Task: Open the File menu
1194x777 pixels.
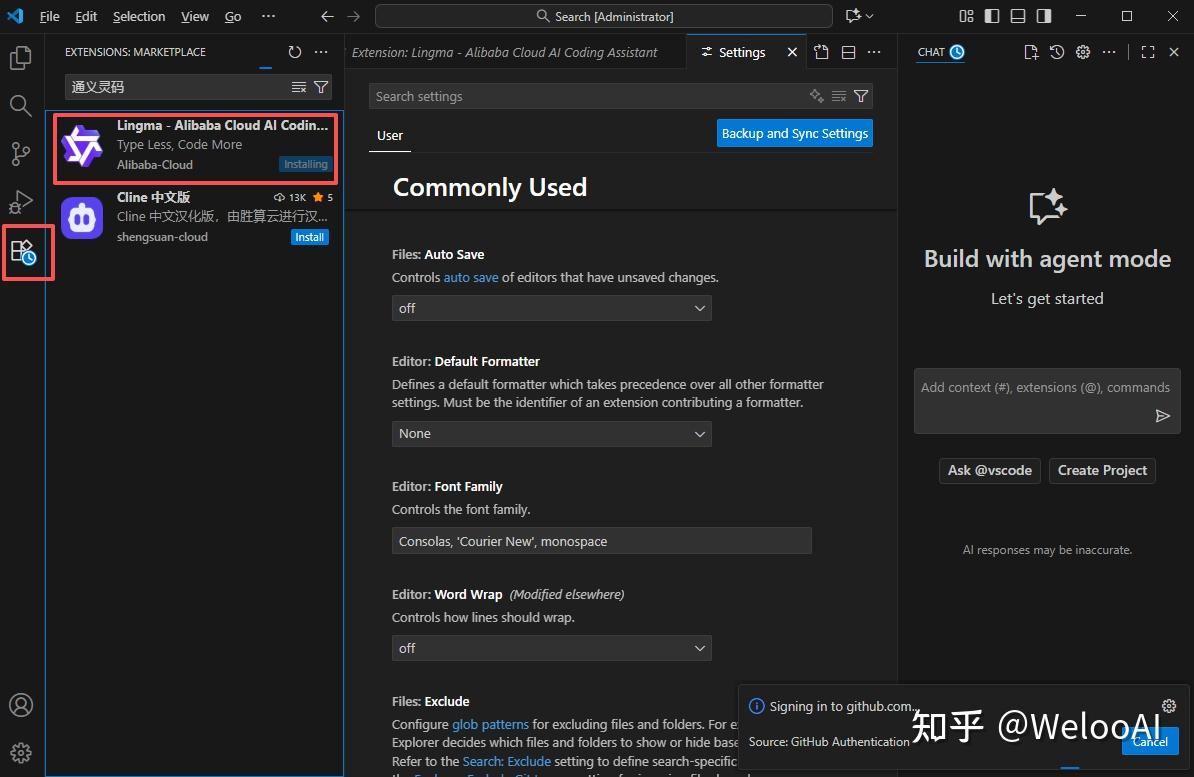Action: [49, 16]
